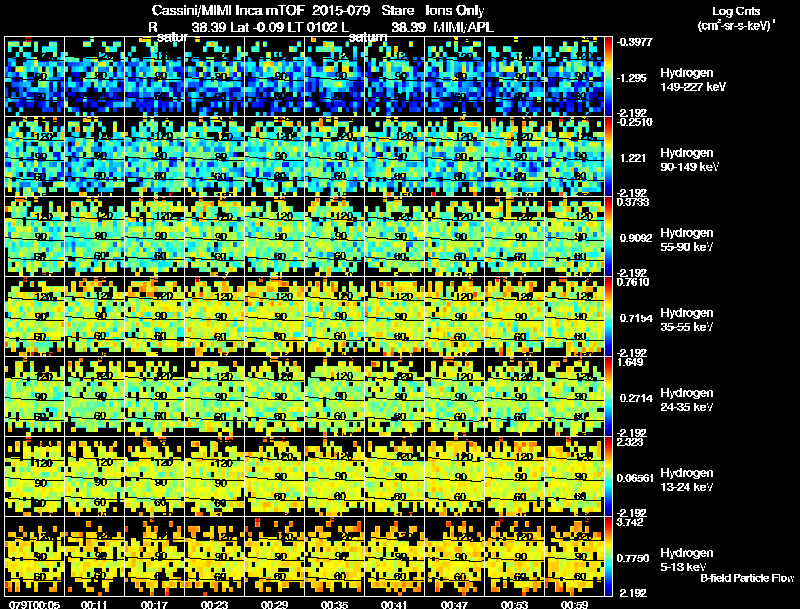Click the color scale bar for 5-13 keV row
The height and width of the screenshot is (609, 800).
608,557
